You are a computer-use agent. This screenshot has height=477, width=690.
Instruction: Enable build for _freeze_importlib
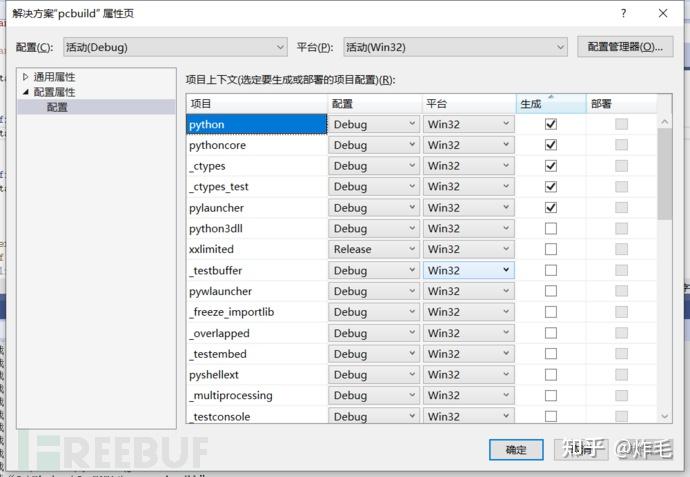[x=551, y=312]
